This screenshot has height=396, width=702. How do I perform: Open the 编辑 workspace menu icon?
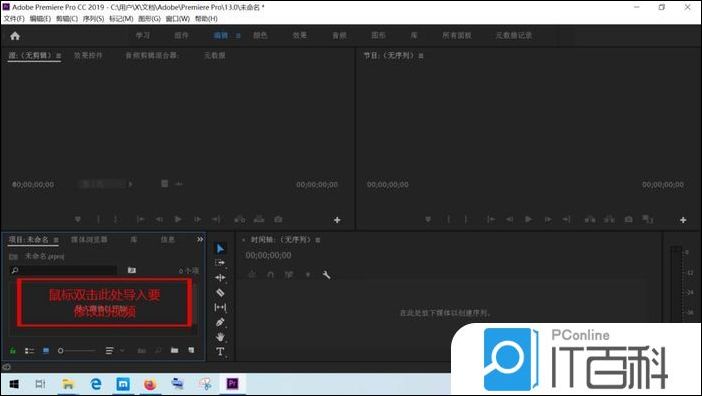[238, 36]
